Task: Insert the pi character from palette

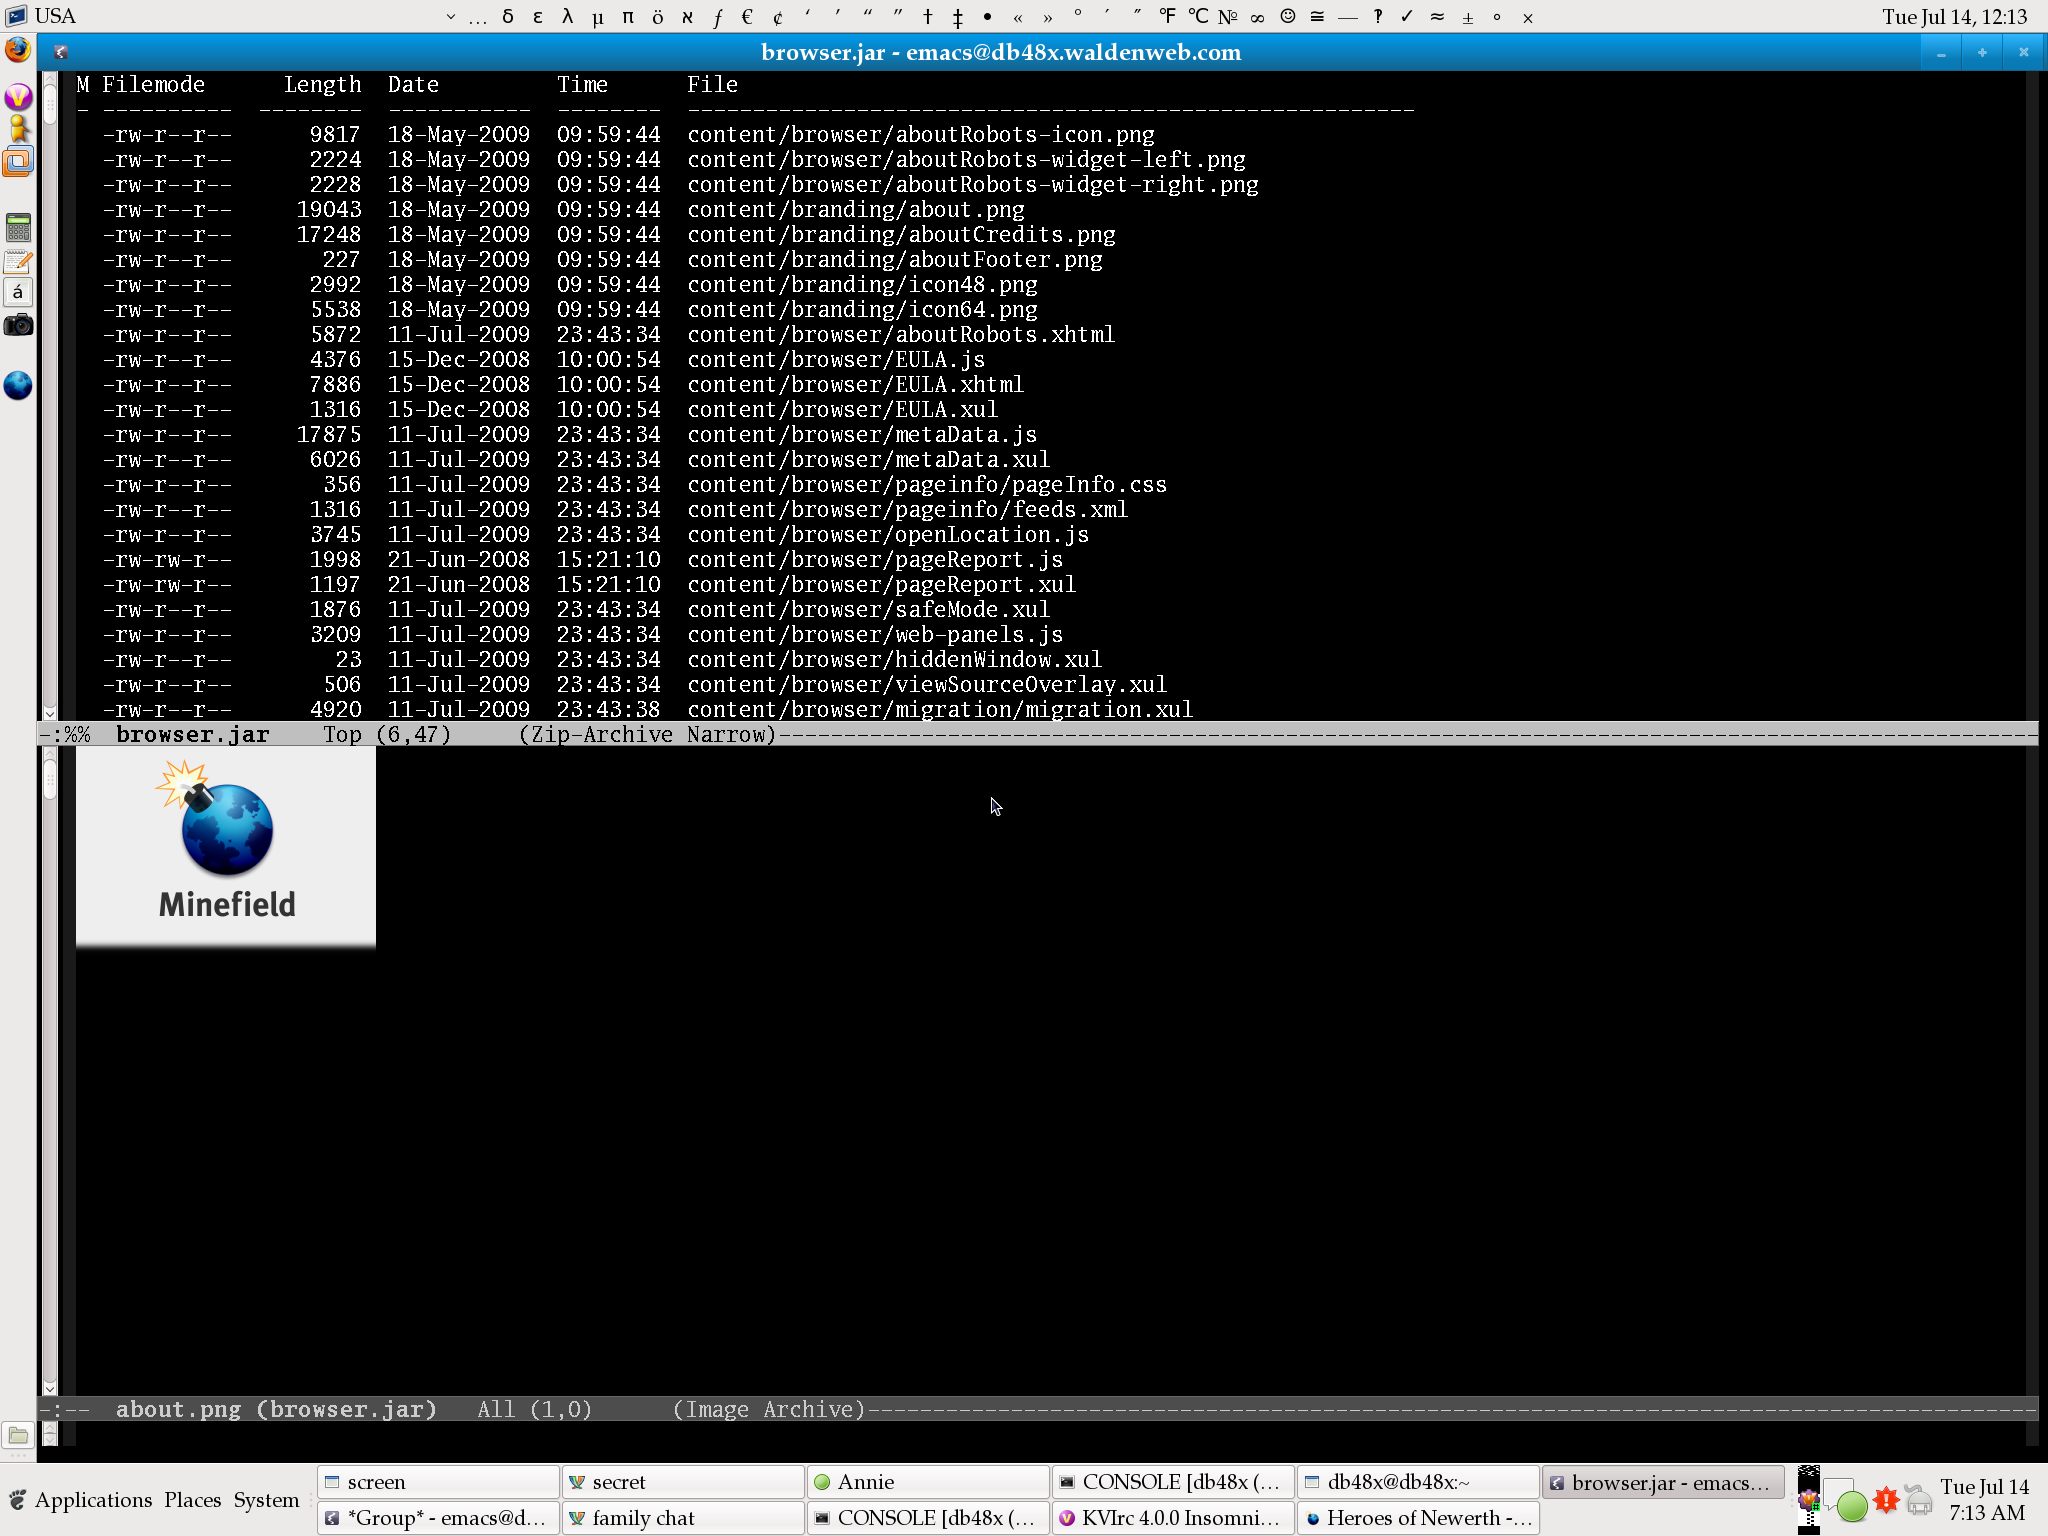Action: click(x=627, y=17)
